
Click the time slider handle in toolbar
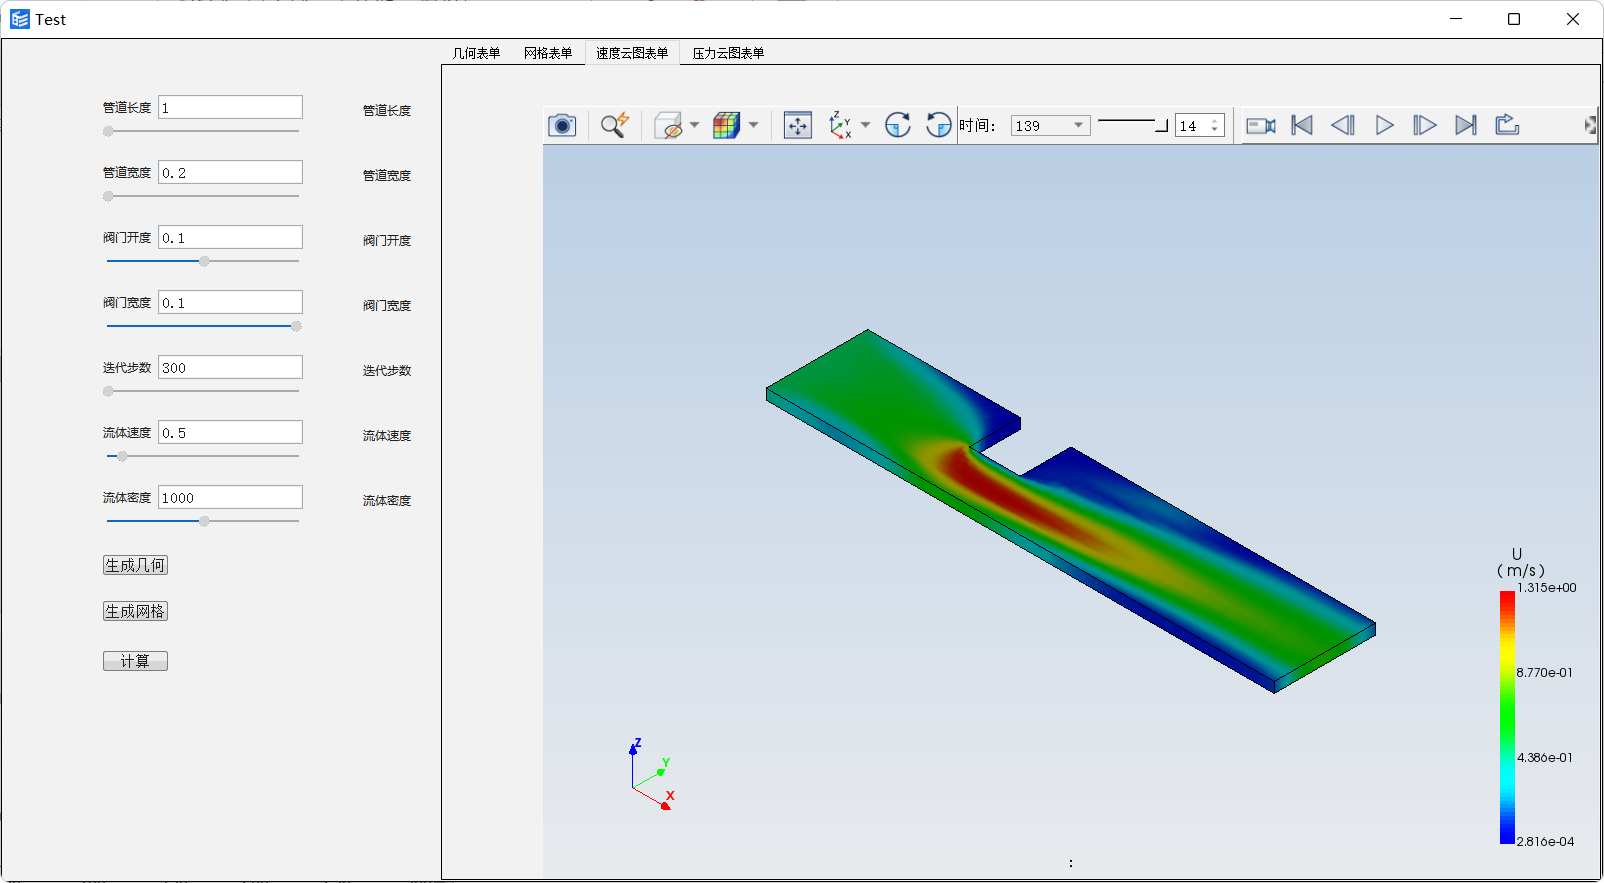pyautogui.click(x=1161, y=125)
